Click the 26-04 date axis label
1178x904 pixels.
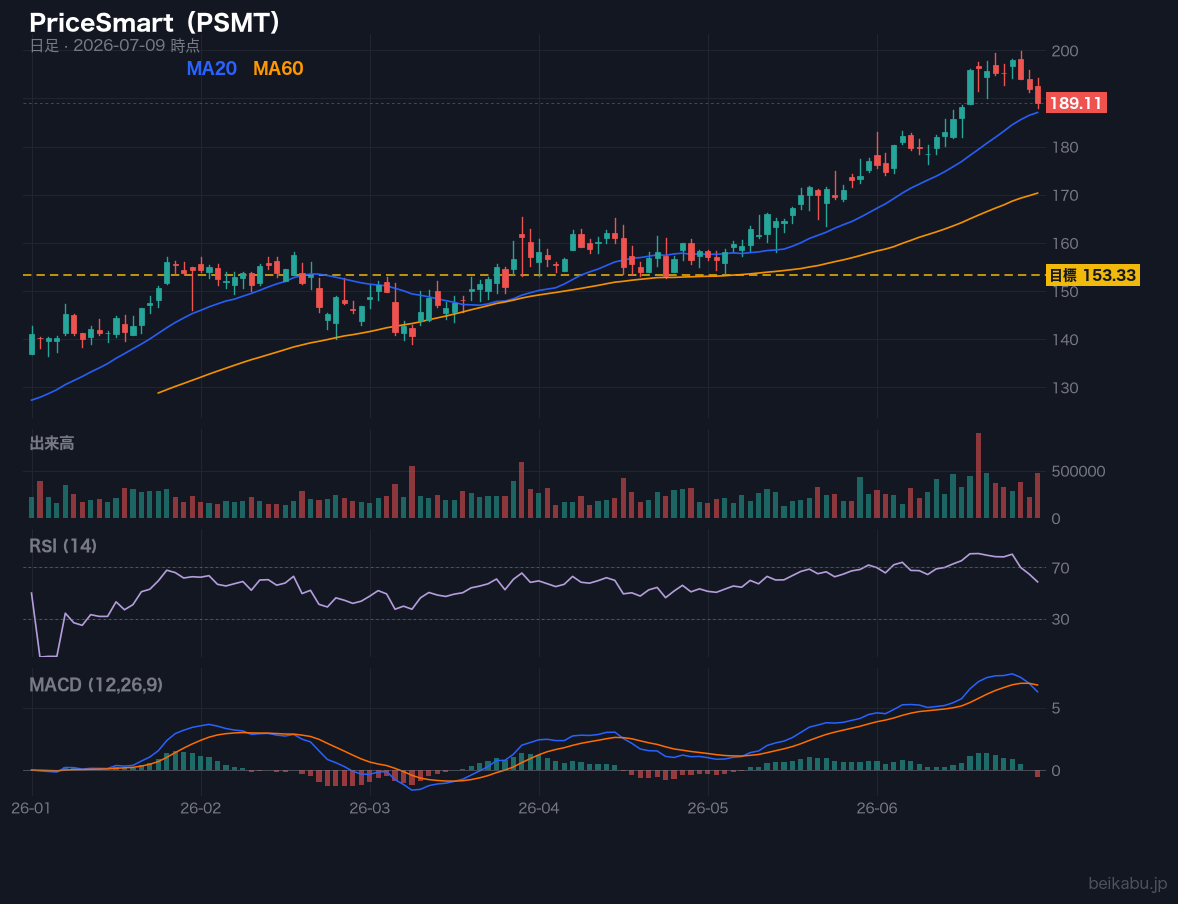539,809
